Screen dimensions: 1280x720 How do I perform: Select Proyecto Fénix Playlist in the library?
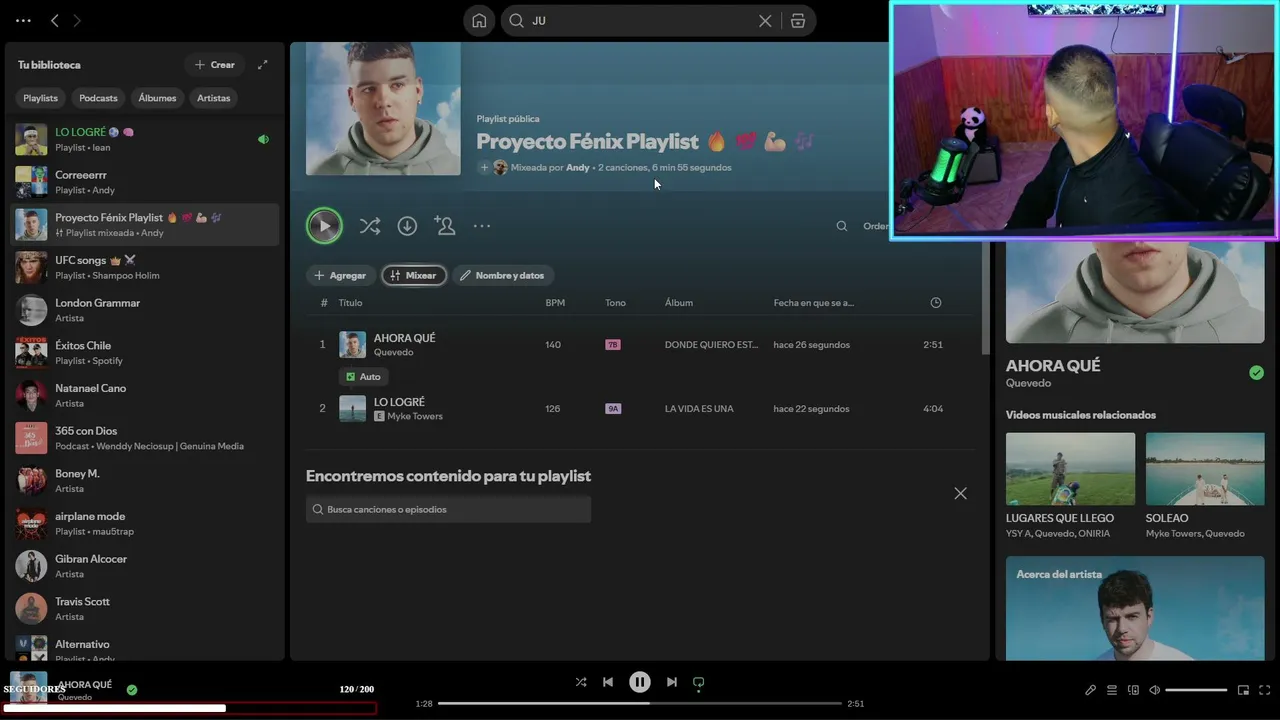pos(145,225)
